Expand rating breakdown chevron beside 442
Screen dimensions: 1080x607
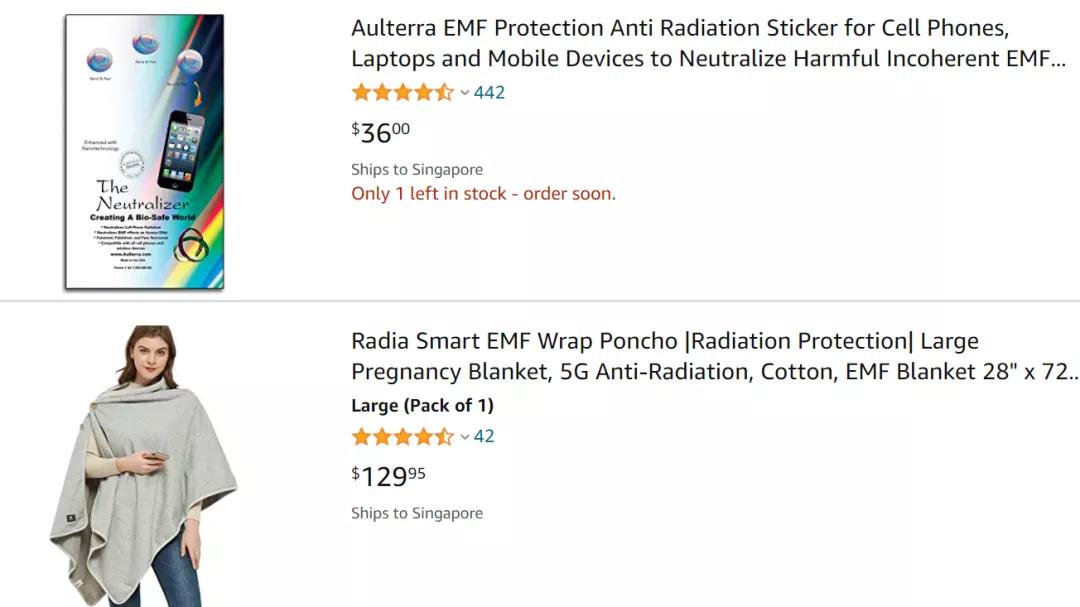(x=465, y=93)
